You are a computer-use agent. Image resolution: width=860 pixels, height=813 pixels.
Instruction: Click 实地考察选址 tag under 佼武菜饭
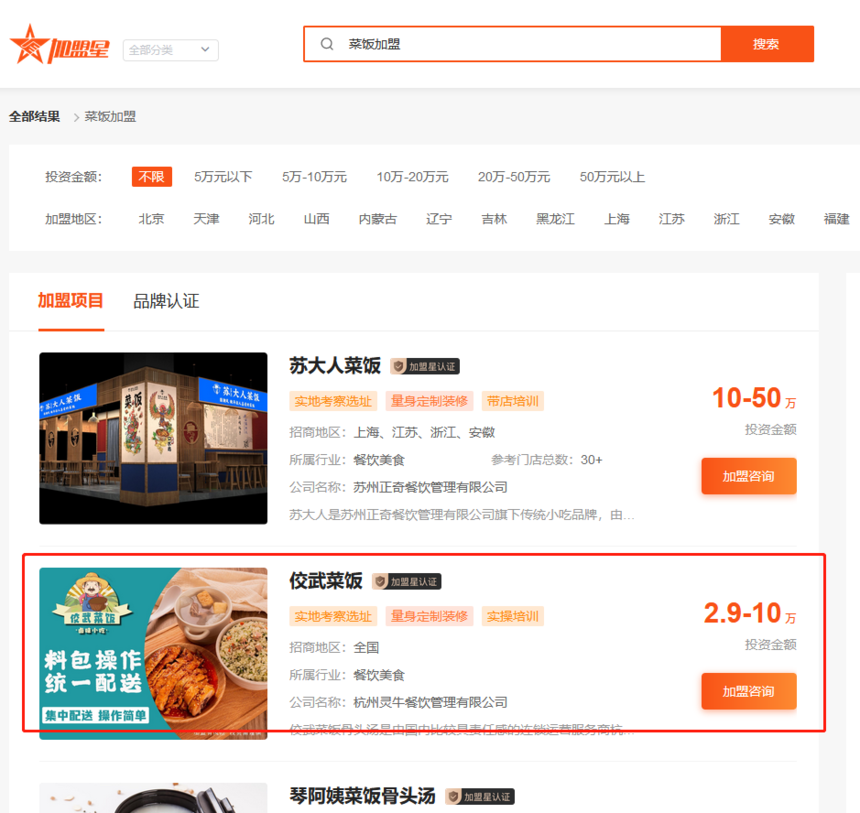pos(333,617)
